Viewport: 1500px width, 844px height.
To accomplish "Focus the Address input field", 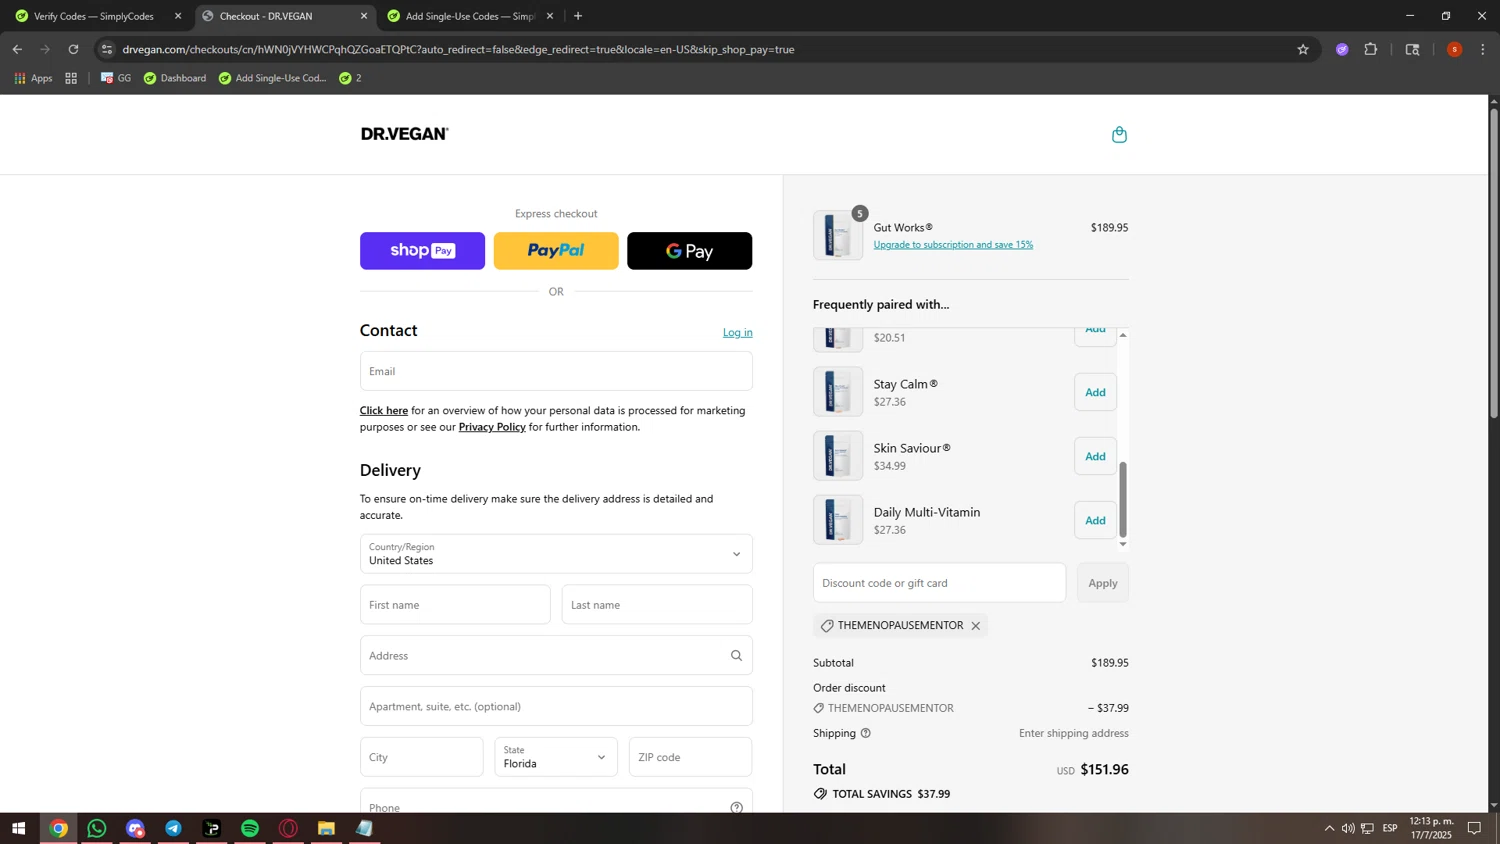I will tap(556, 656).
